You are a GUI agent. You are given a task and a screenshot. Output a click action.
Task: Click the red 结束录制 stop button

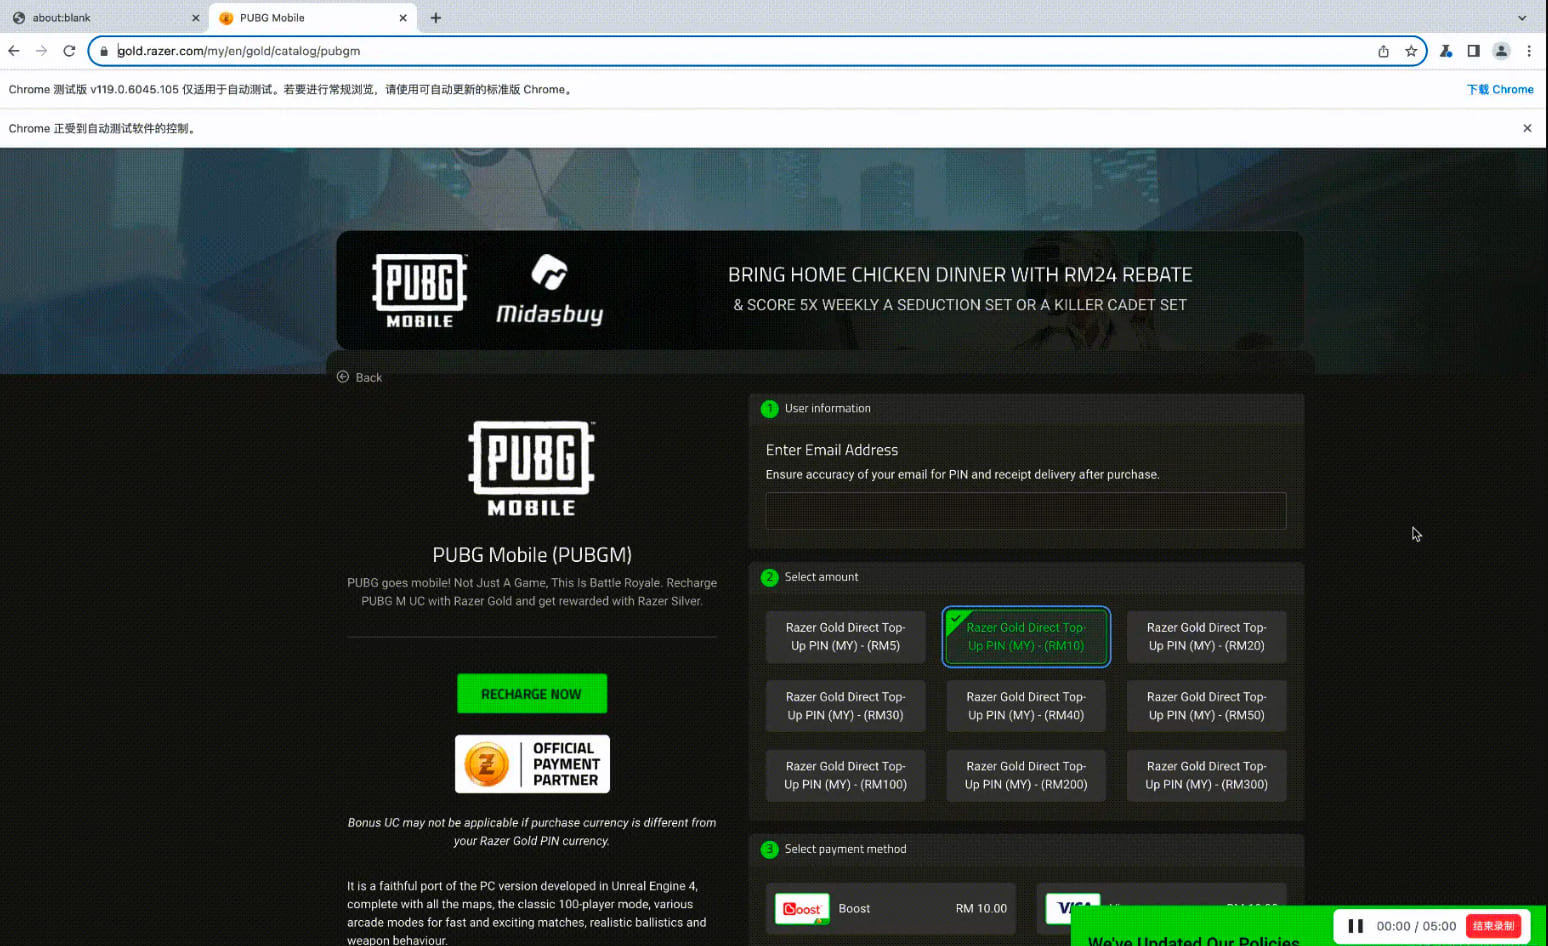tap(1493, 926)
